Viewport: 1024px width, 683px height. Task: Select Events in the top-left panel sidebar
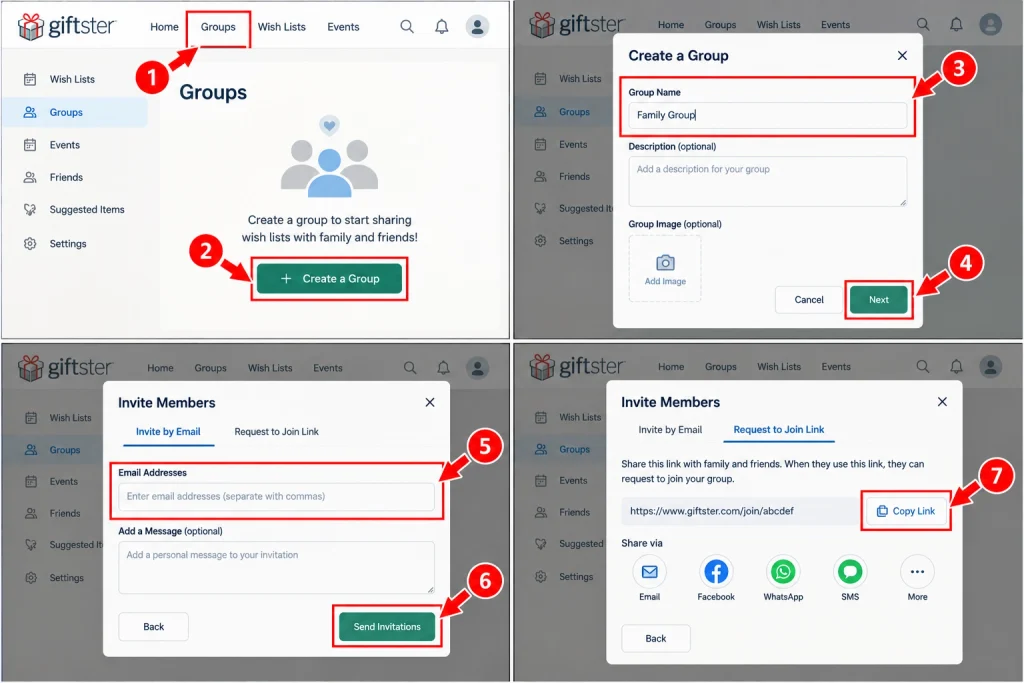(x=65, y=145)
